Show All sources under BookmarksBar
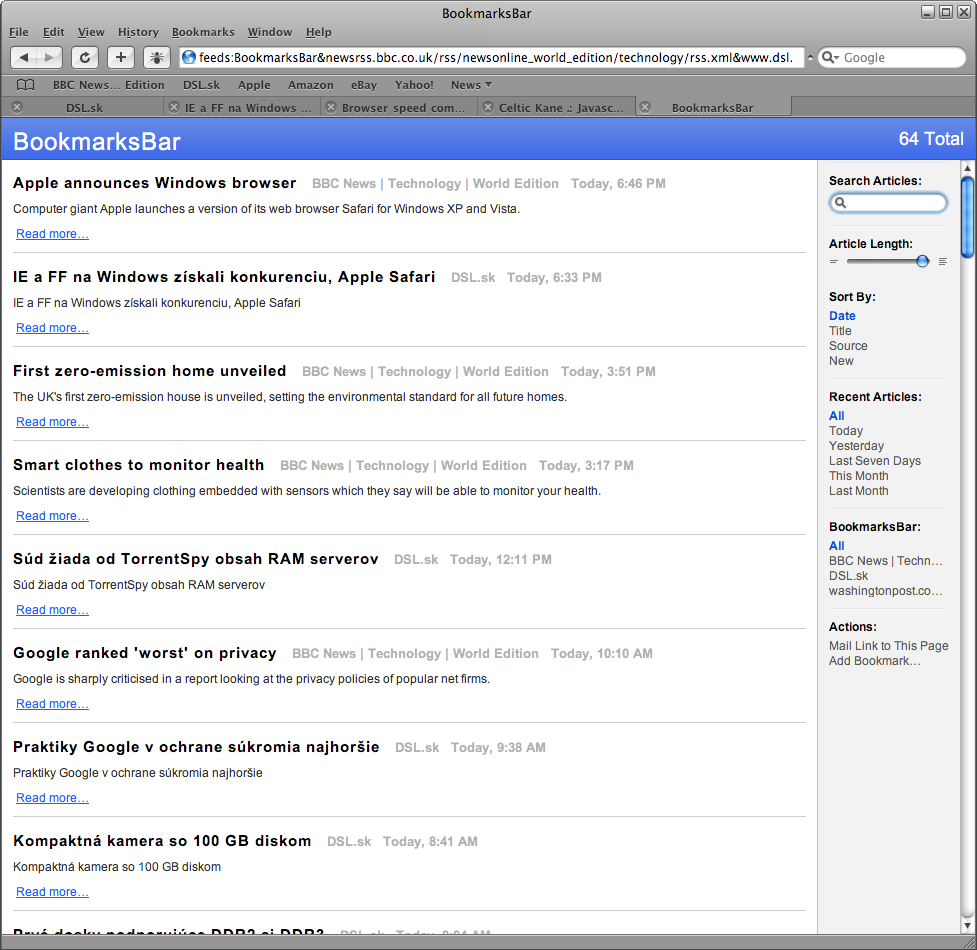Viewport: 977px width, 950px height. (836, 546)
